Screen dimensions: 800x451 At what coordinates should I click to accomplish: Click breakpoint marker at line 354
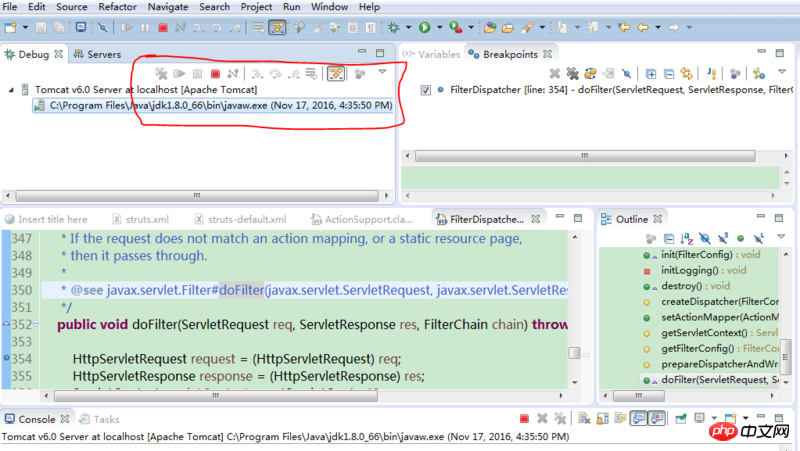click(x=6, y=358)
